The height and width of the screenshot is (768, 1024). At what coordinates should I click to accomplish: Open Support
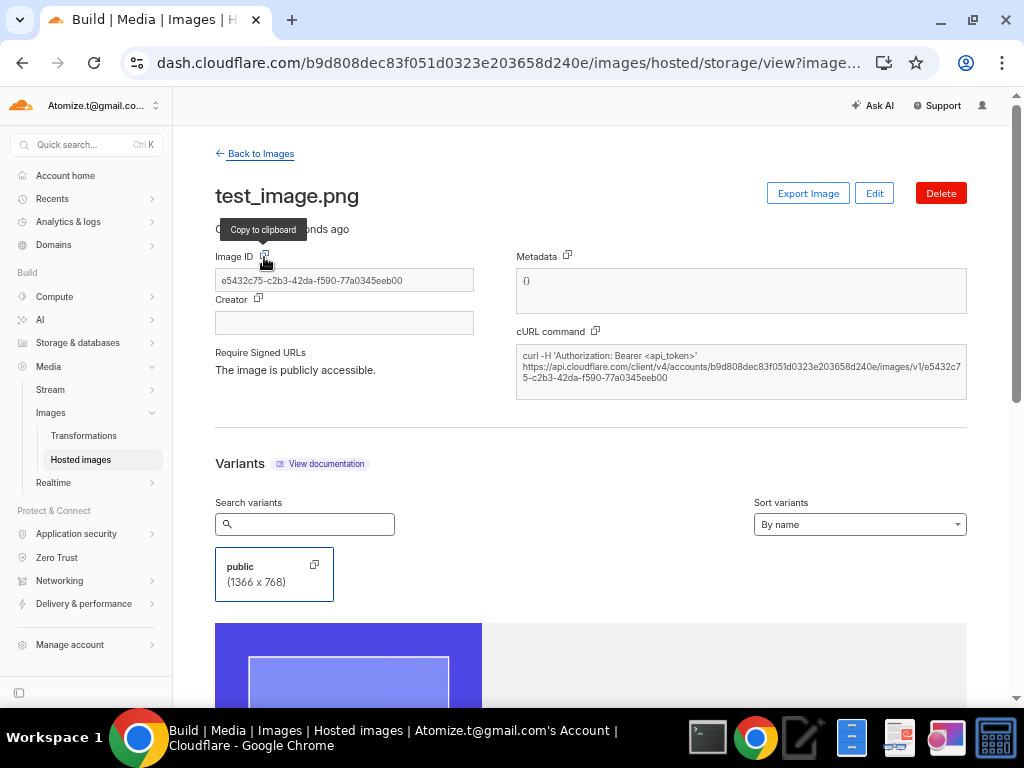[x=936, y=105]
